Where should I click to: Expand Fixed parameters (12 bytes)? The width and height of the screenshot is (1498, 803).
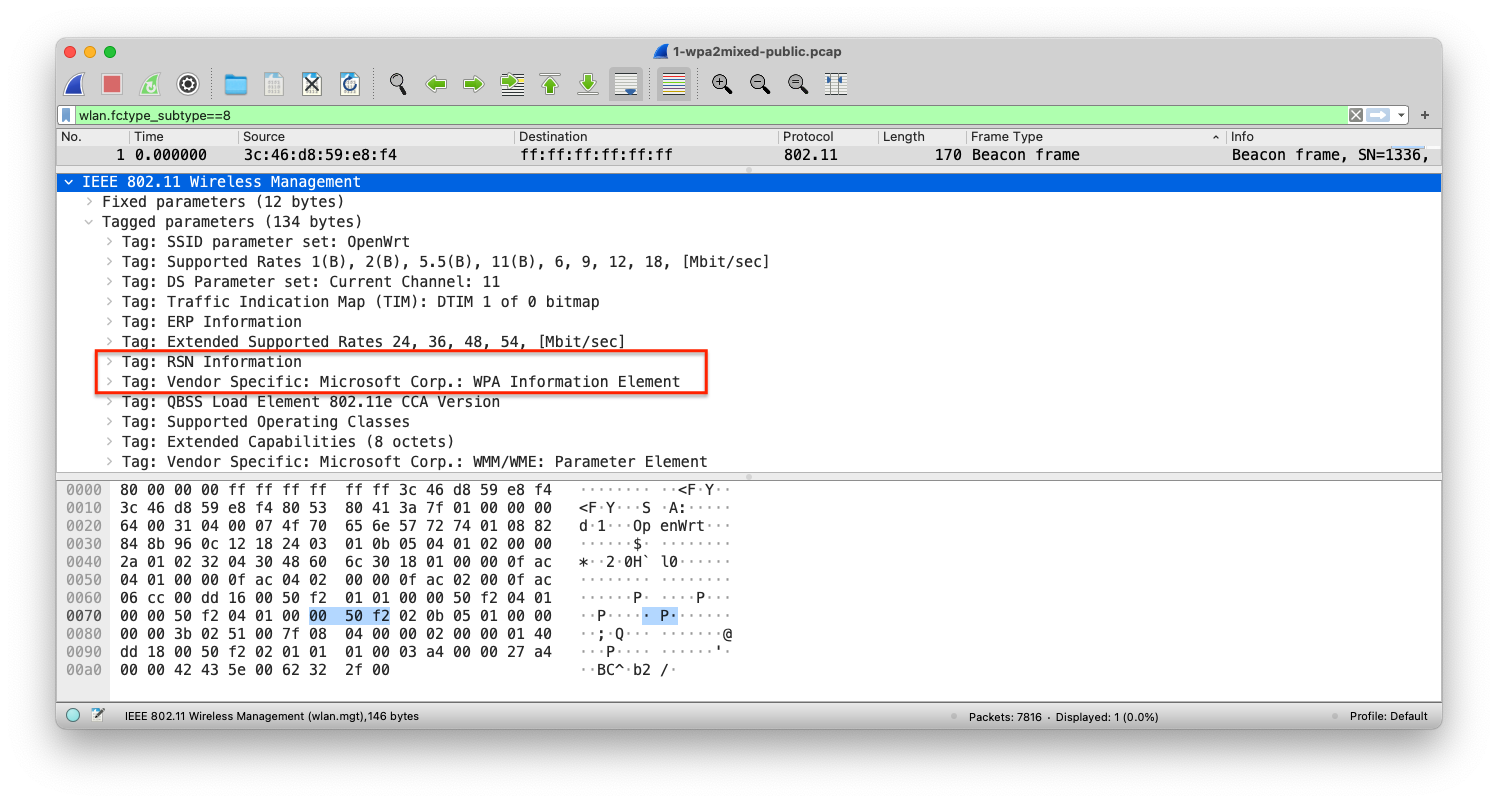click(x=89, y=202)
